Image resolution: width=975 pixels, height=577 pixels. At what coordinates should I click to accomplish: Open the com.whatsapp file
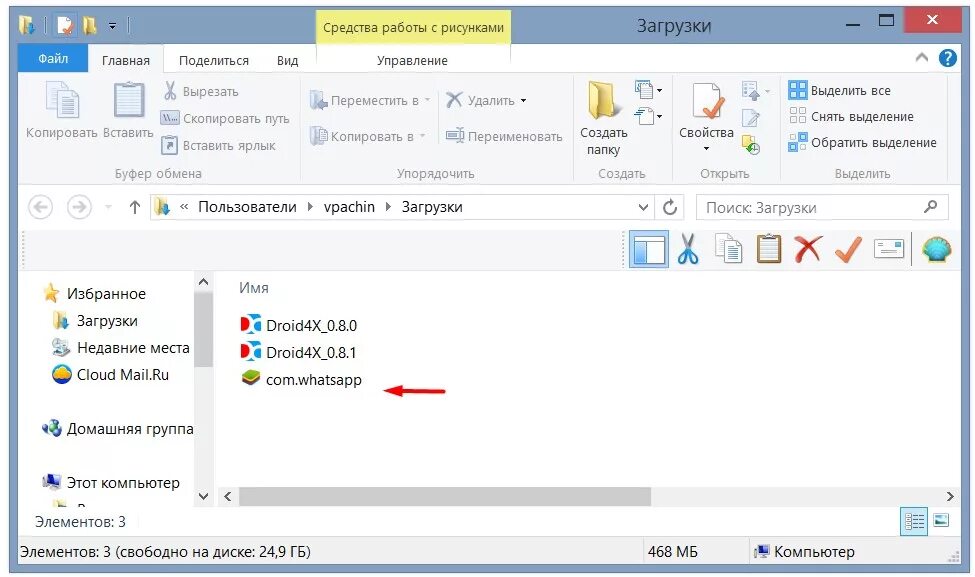point(313,379)
